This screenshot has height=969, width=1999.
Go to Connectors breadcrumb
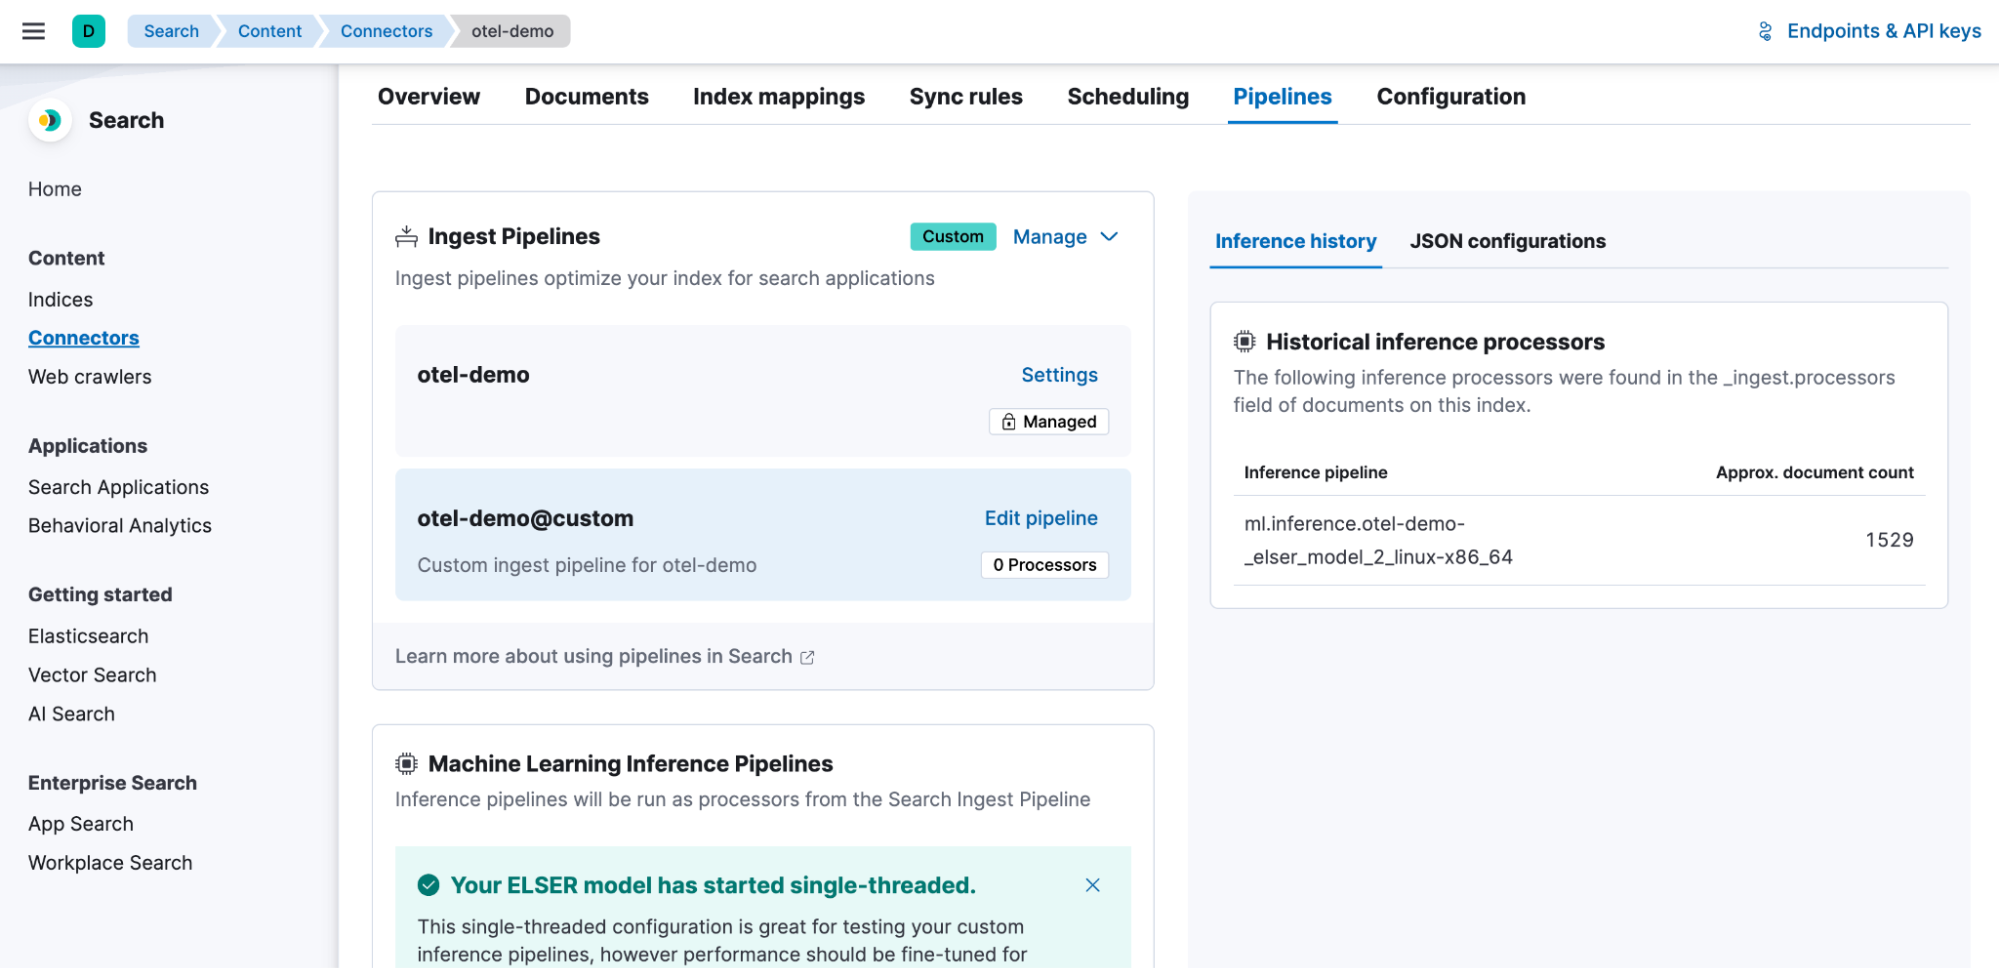point(386,31)
